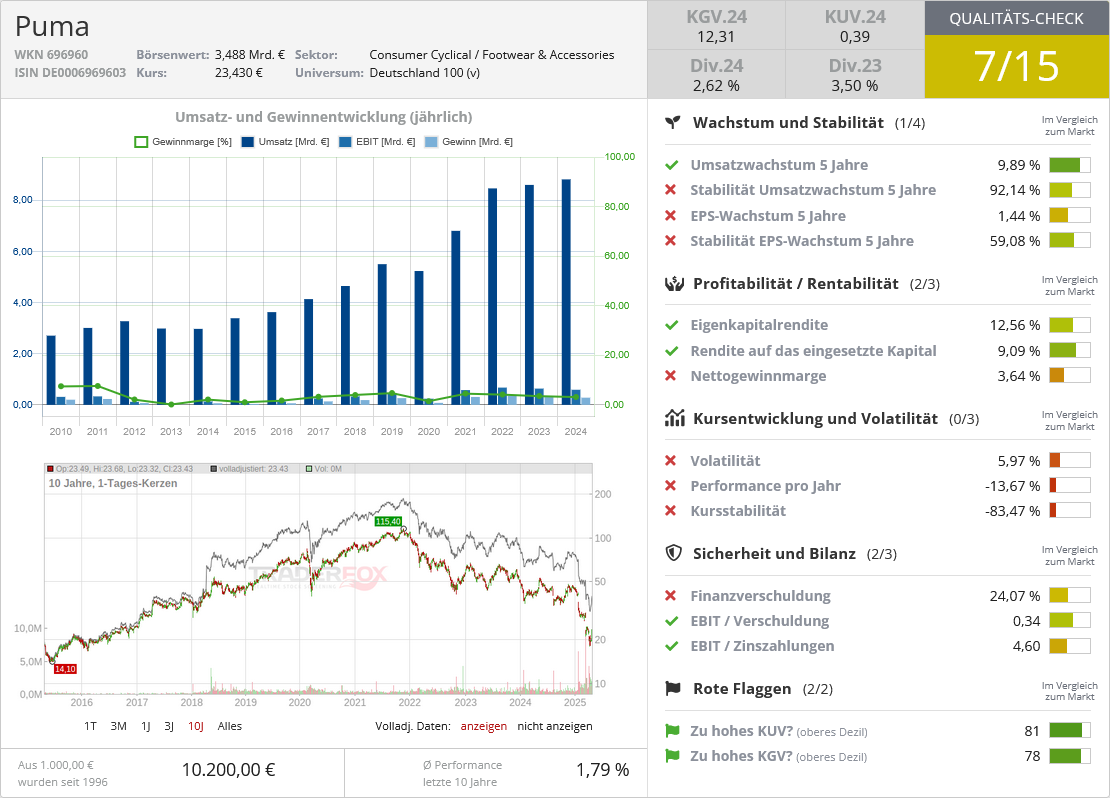The image size is (1110, 798).
Task: Switch the price chart to 3M range
Action: click(118, 726)
